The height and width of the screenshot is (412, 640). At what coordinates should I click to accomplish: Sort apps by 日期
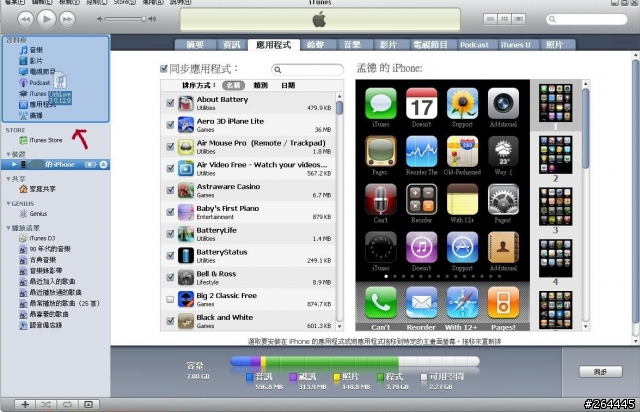coord(288,85)
